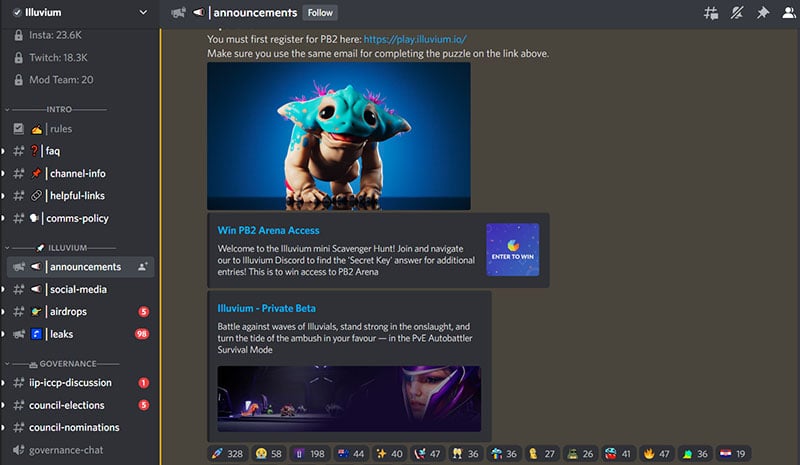Toggle the reaction with 27

542,454
